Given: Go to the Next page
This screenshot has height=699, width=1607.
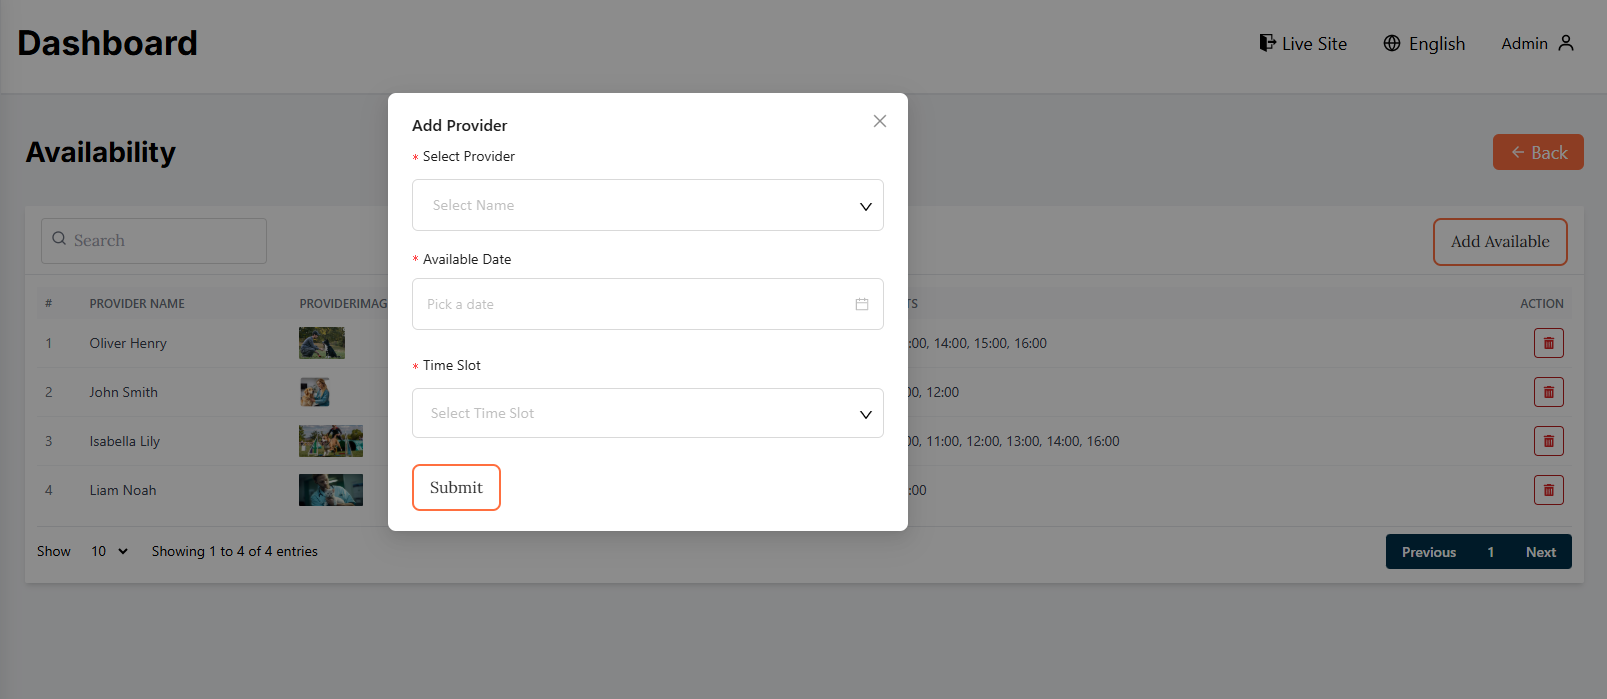Looking at the screenshot, I should (x=1540, y=552).
